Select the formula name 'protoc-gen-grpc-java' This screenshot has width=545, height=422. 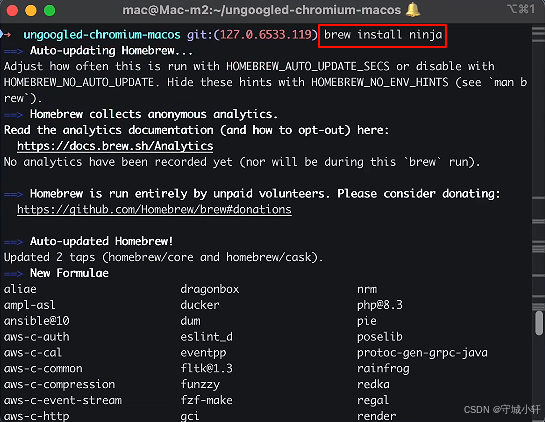pyautogui.click(x=422, y=353)
